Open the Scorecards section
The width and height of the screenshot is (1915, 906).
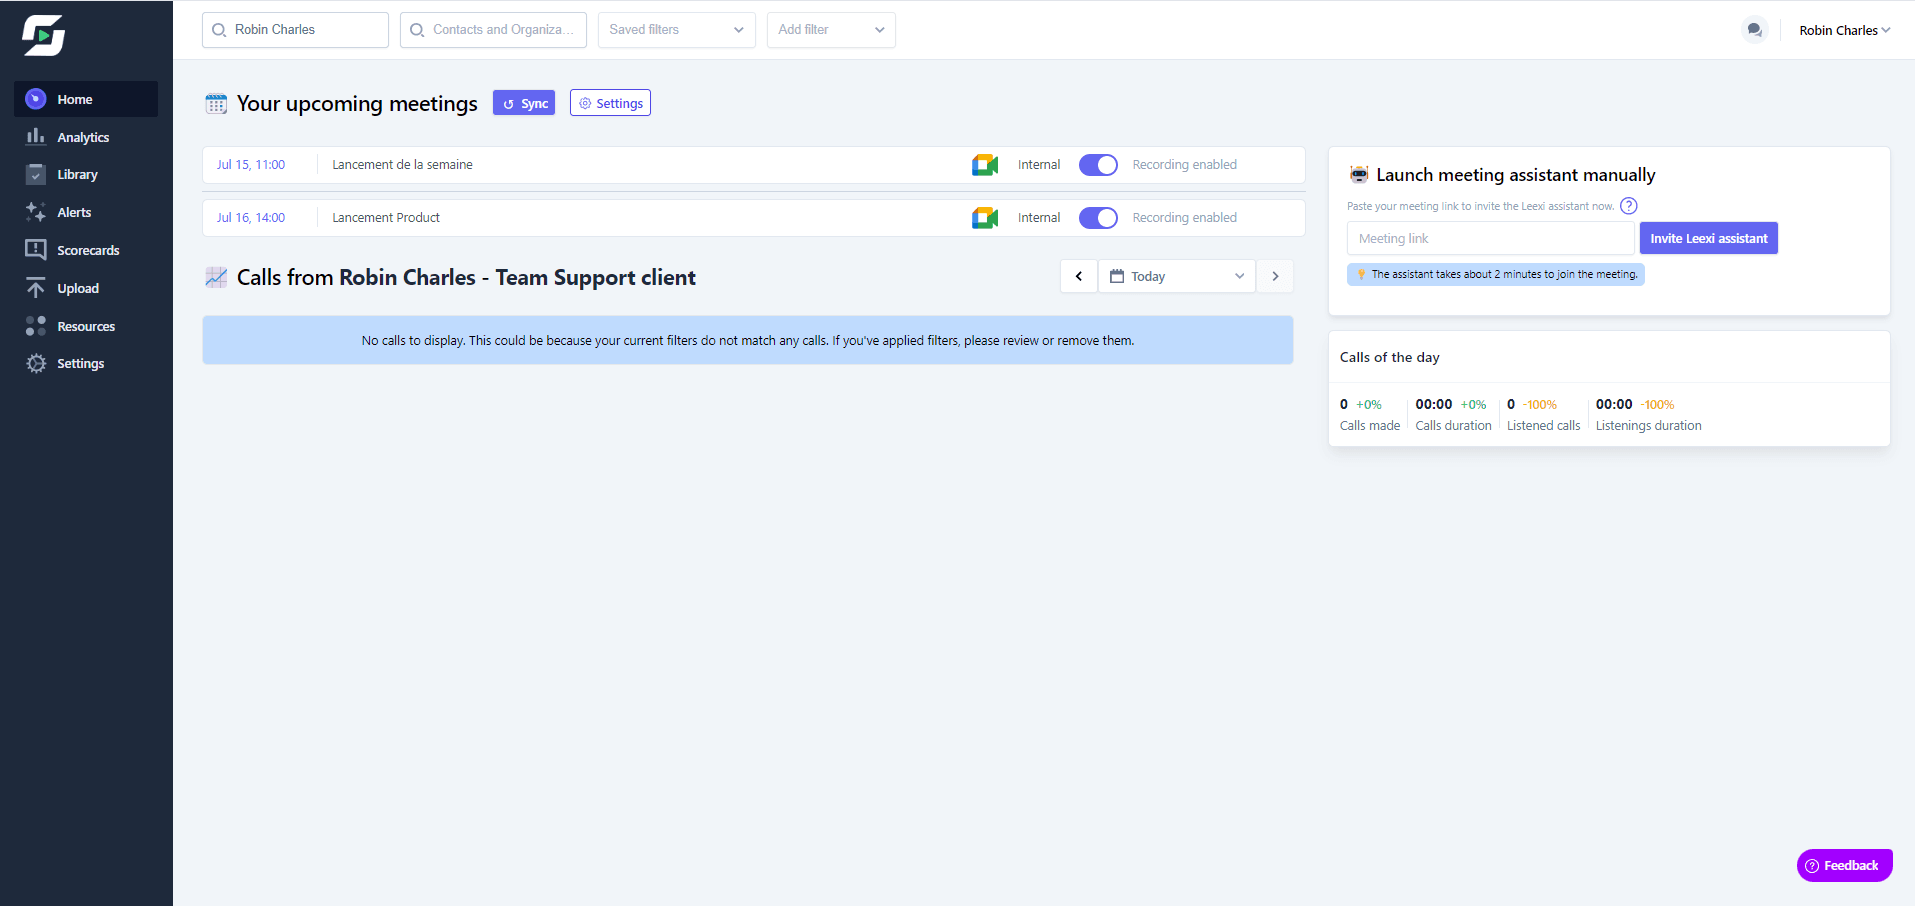click(88, 250)
